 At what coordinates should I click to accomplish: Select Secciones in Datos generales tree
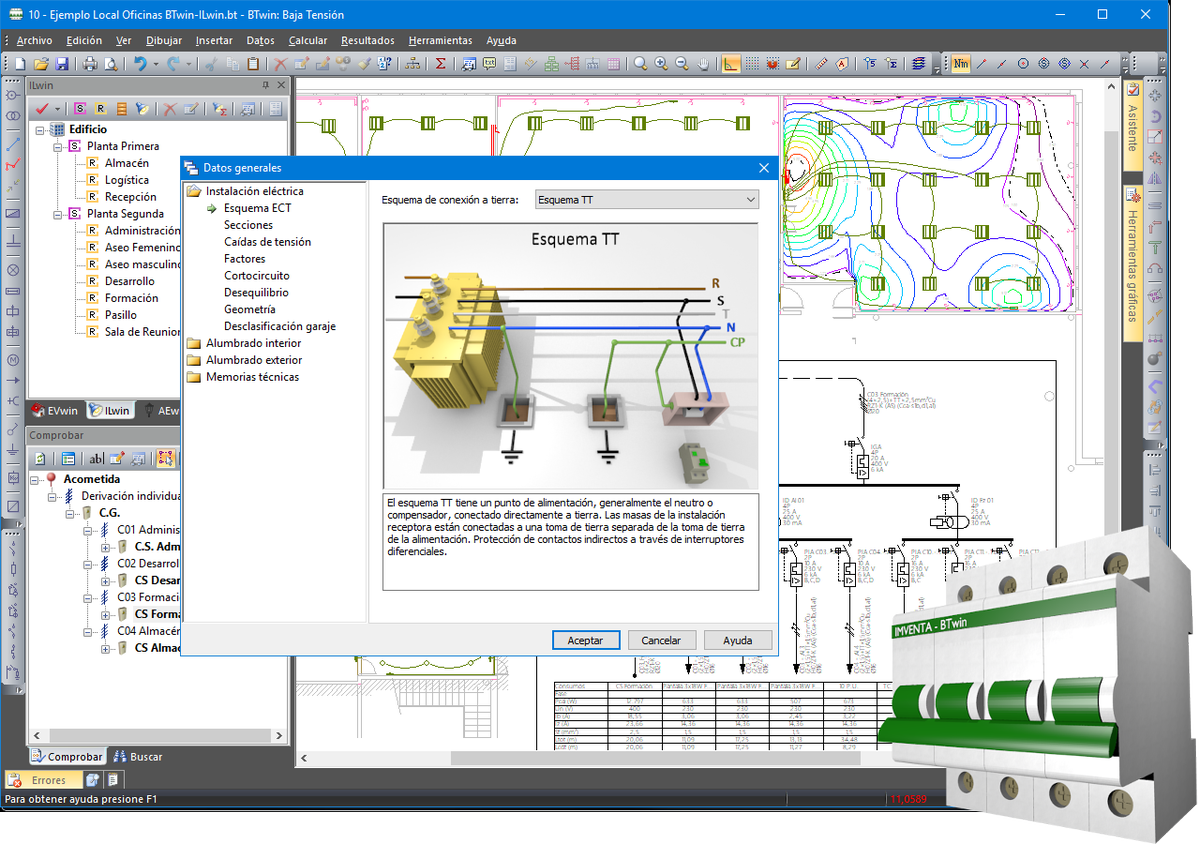tap(248, 225)
